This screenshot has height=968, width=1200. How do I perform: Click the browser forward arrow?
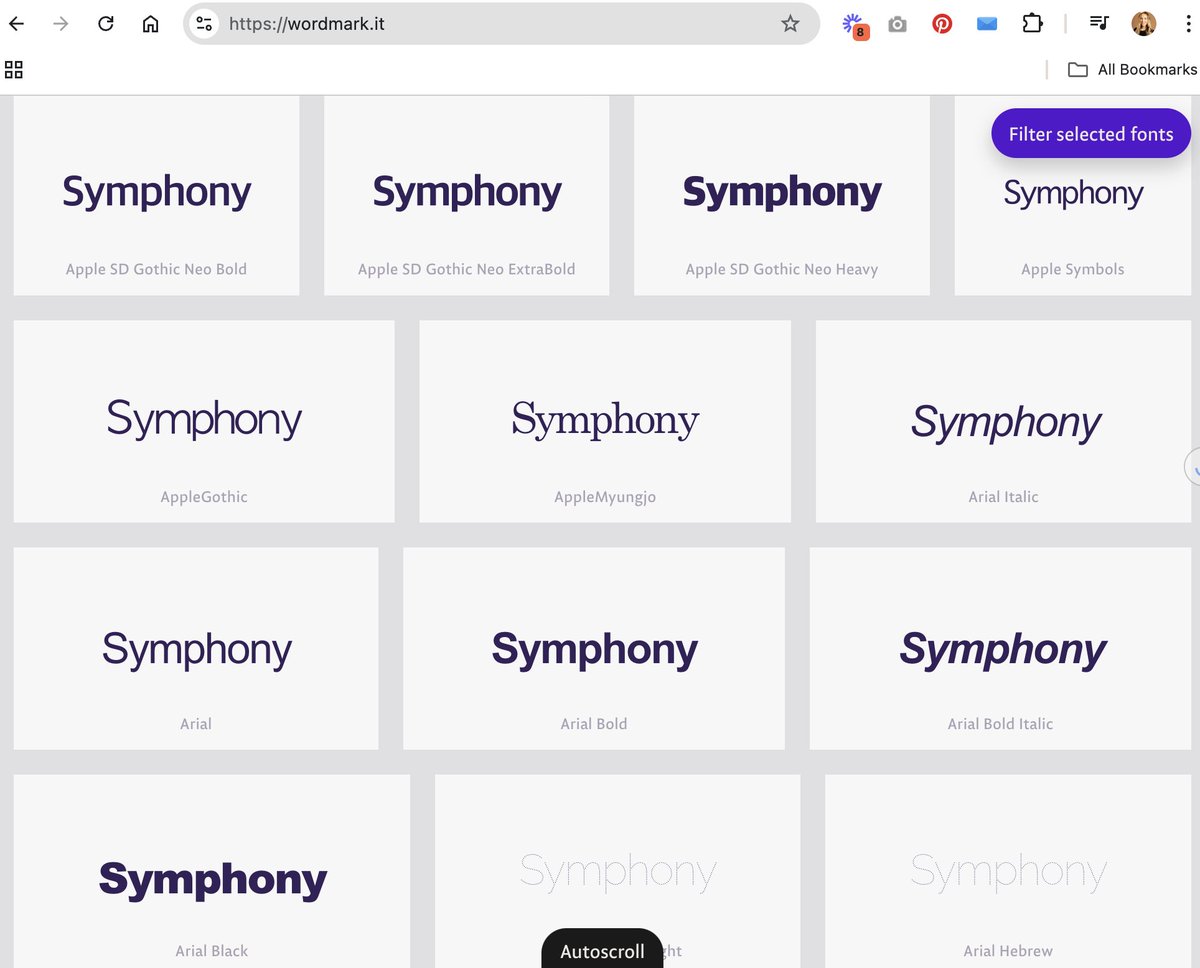[61, 24]
